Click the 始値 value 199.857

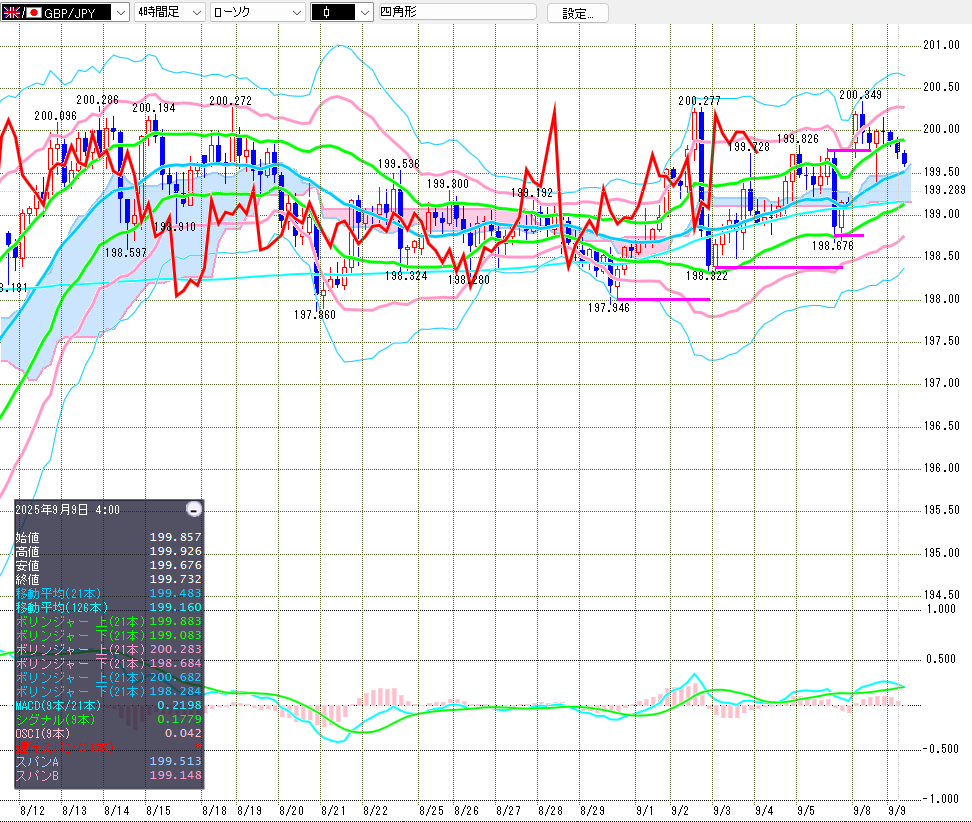(x=175, y=537)
